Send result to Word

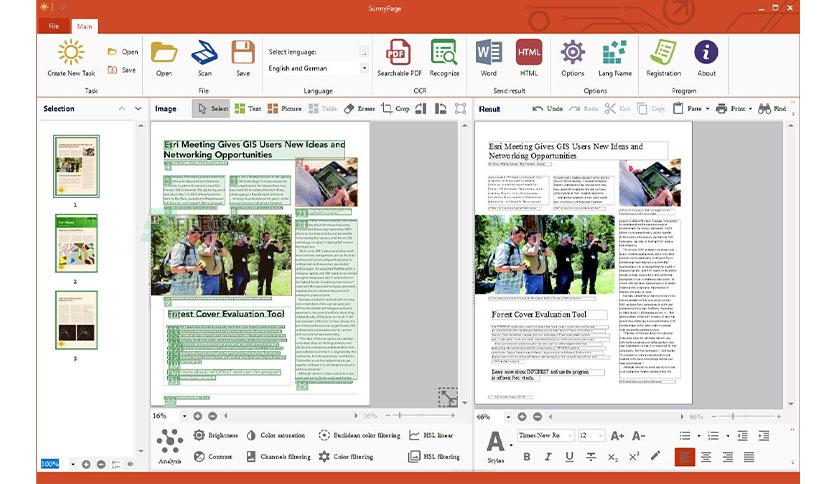[488, 53]
